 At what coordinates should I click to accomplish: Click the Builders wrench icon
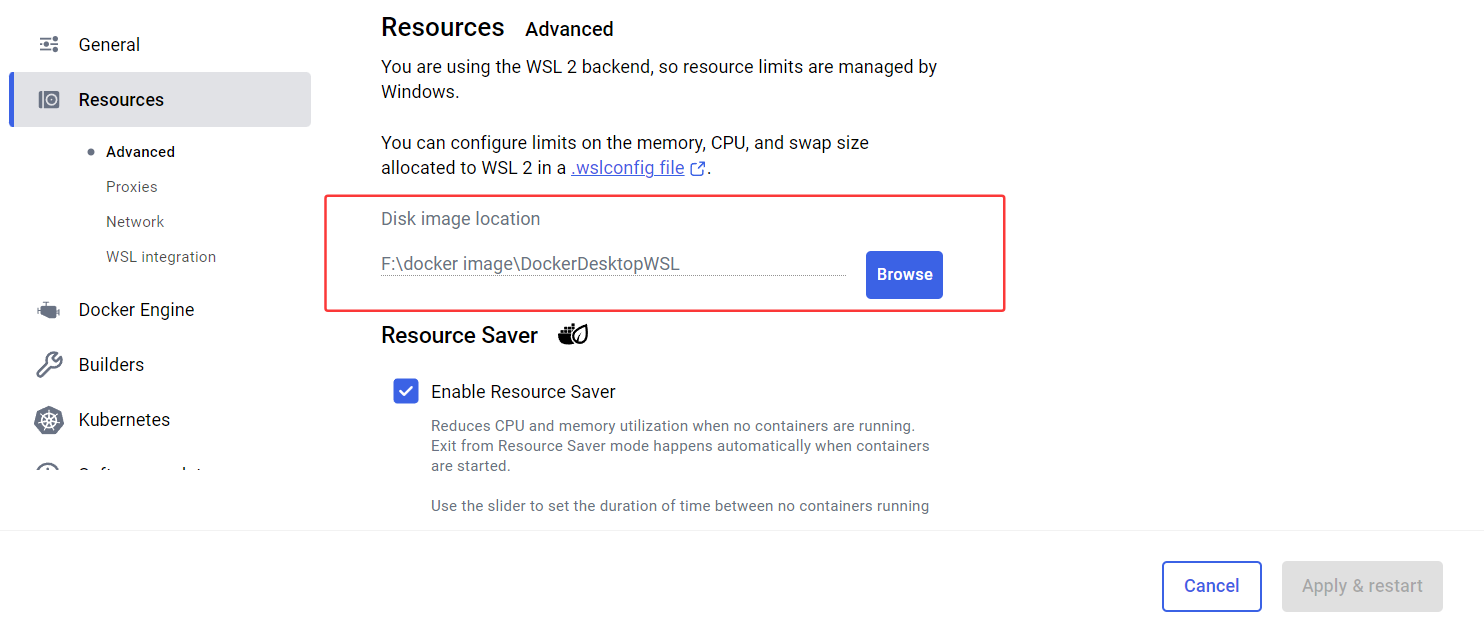click(x=49, y=365)
